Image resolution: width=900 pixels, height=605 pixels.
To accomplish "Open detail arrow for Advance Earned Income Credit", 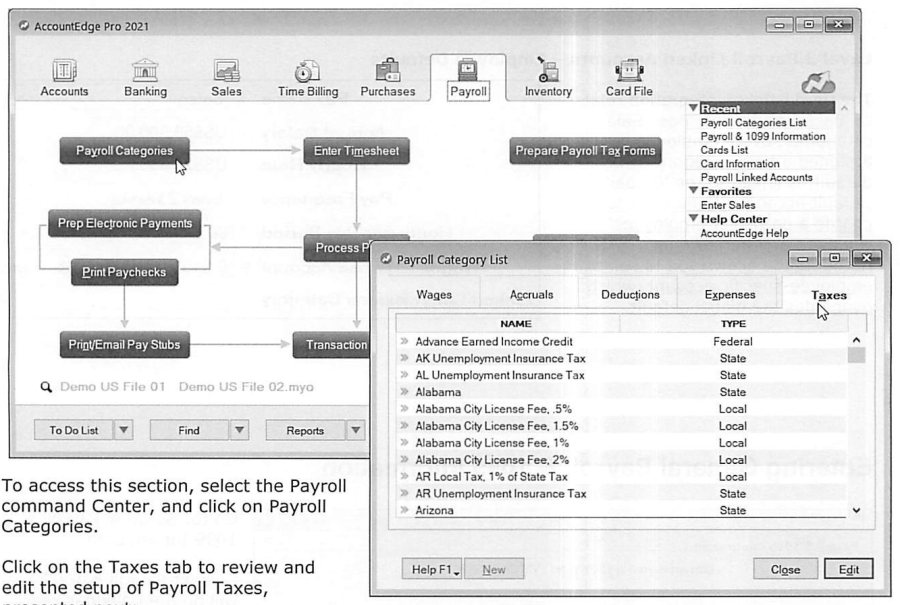I will [x=404, y=341].
